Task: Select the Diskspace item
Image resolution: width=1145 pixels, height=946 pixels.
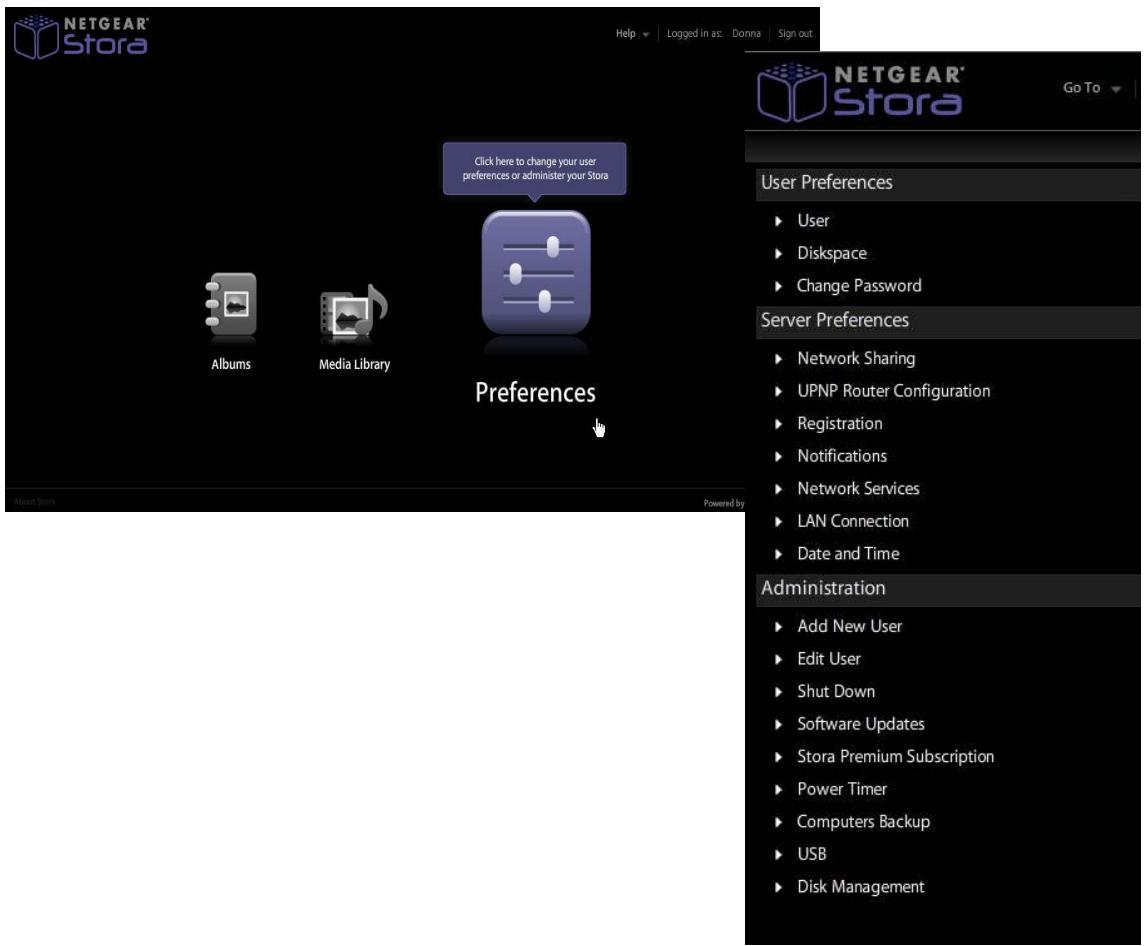Action: (832, 253)
